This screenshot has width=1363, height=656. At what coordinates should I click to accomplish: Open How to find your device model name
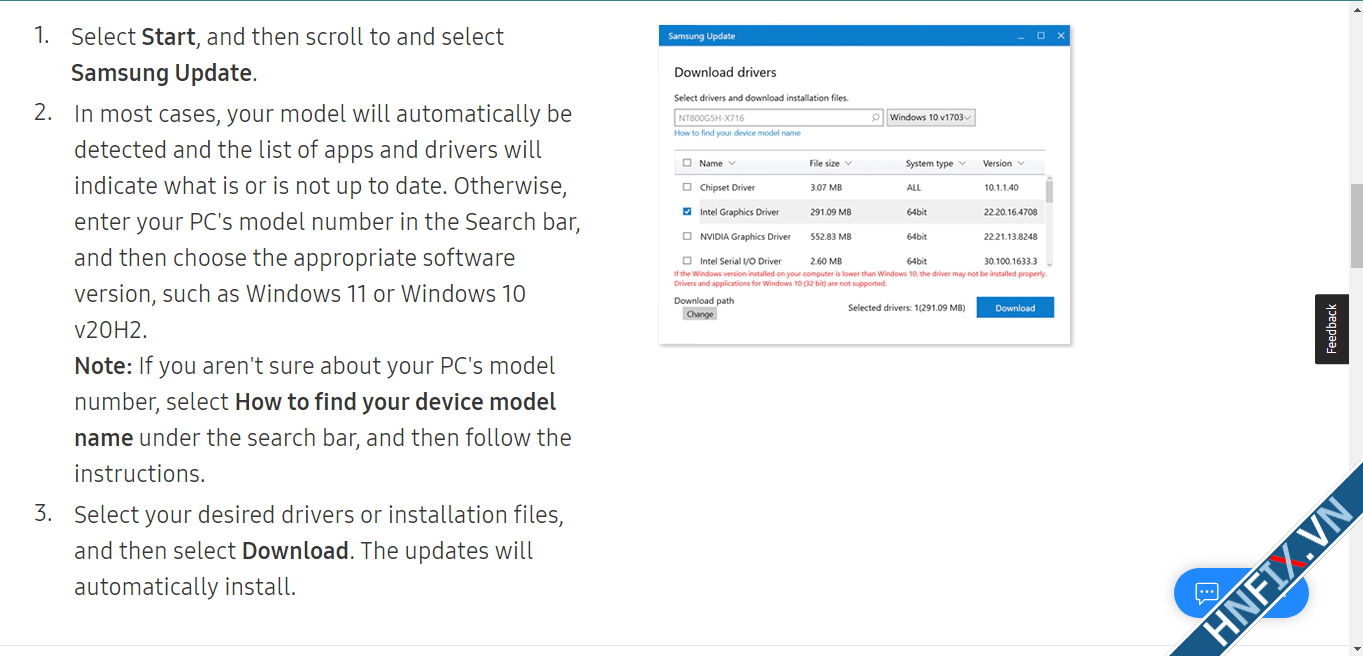737,133
